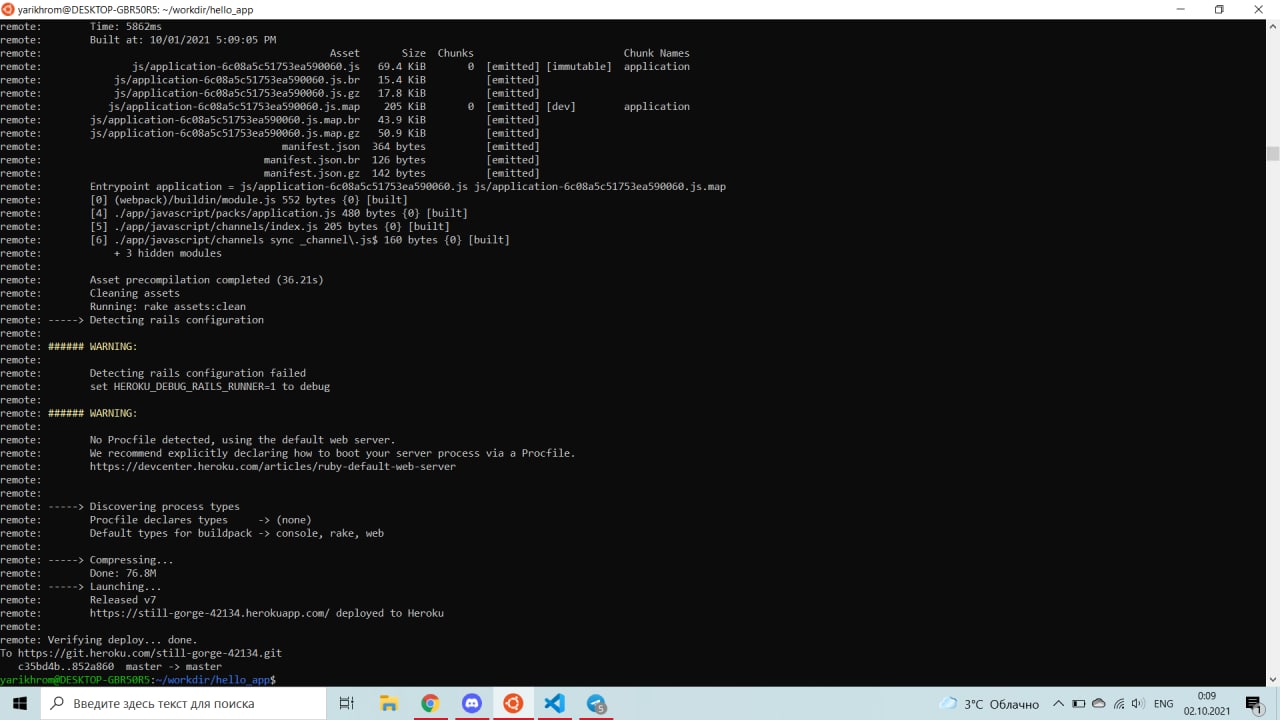Click the battery status tray icon

tap(1078, 704)
